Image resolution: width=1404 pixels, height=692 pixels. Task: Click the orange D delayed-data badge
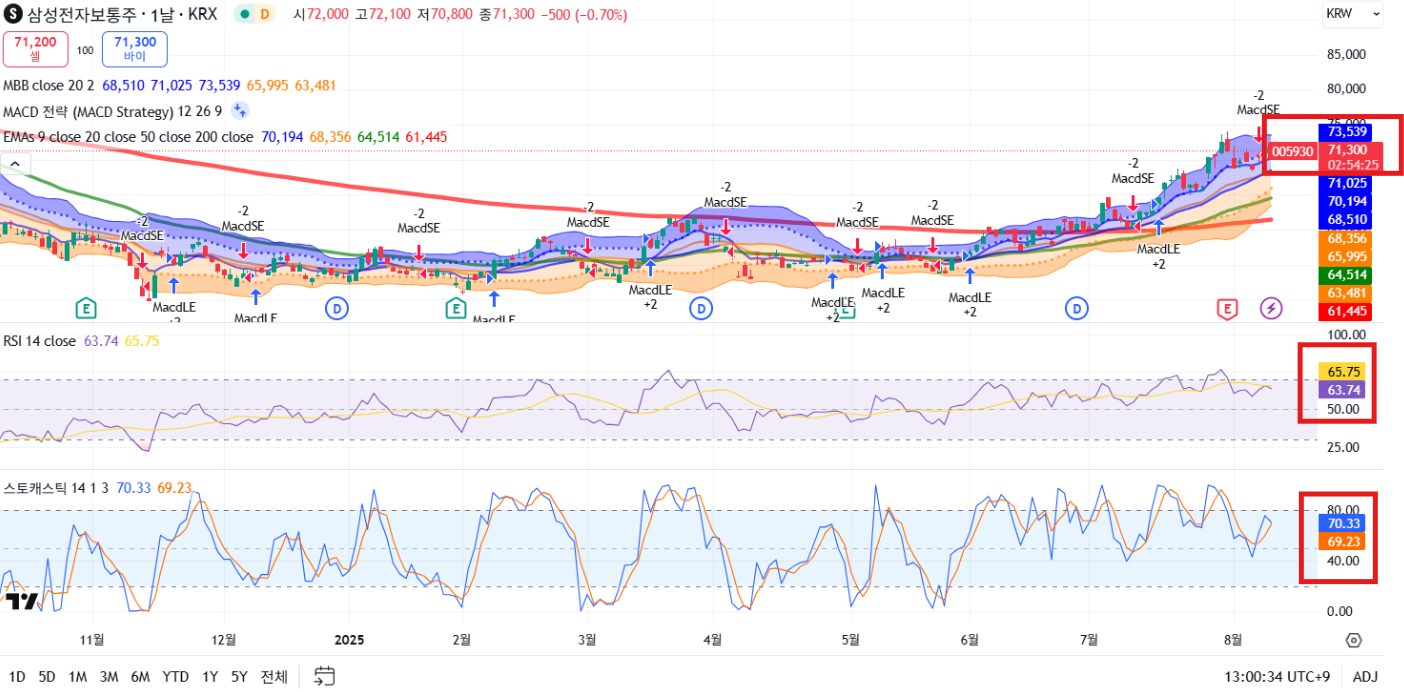pyautogui.click(x=265, y=14)
